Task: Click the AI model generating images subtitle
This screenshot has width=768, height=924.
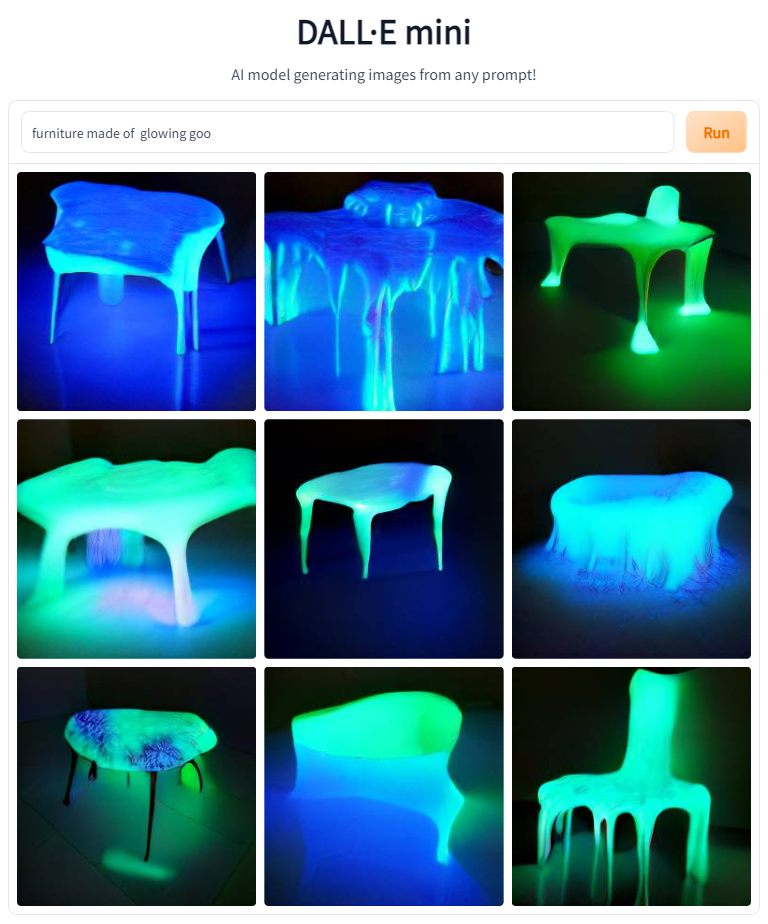Action: 384,75
